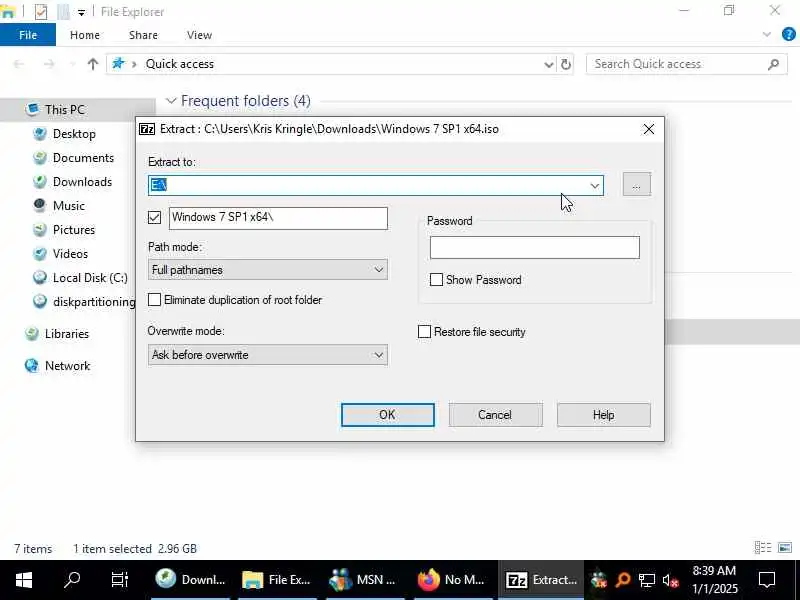This screenshot has height=600, width=800.
Task: Click the blue Help question mark icon
Action: tap(788, 35)
